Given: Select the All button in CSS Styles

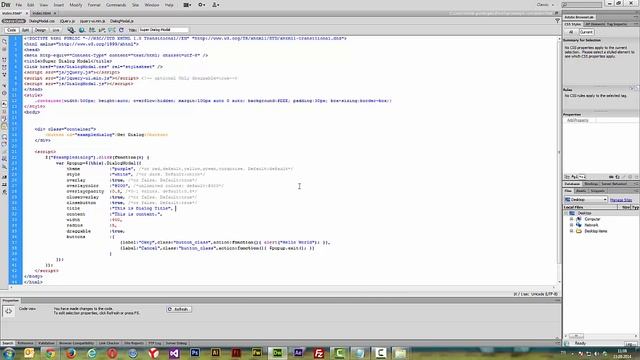Looking at the screenshot, I should coord(571,32).
